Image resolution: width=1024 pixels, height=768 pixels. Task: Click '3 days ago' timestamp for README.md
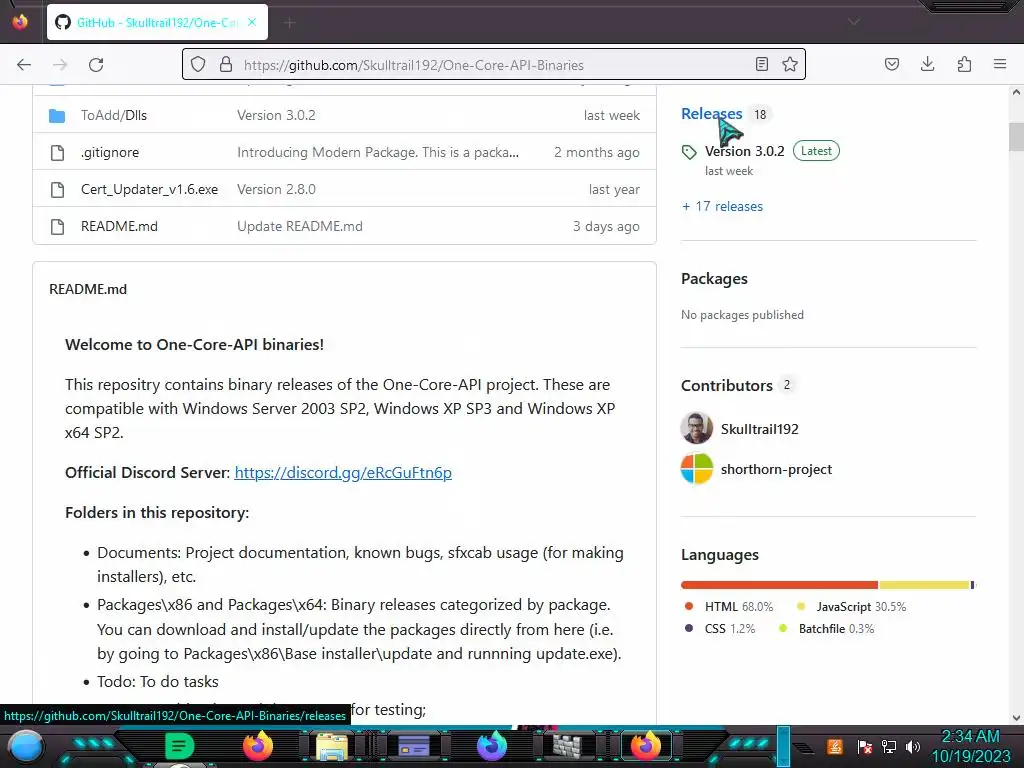(606, 227)
